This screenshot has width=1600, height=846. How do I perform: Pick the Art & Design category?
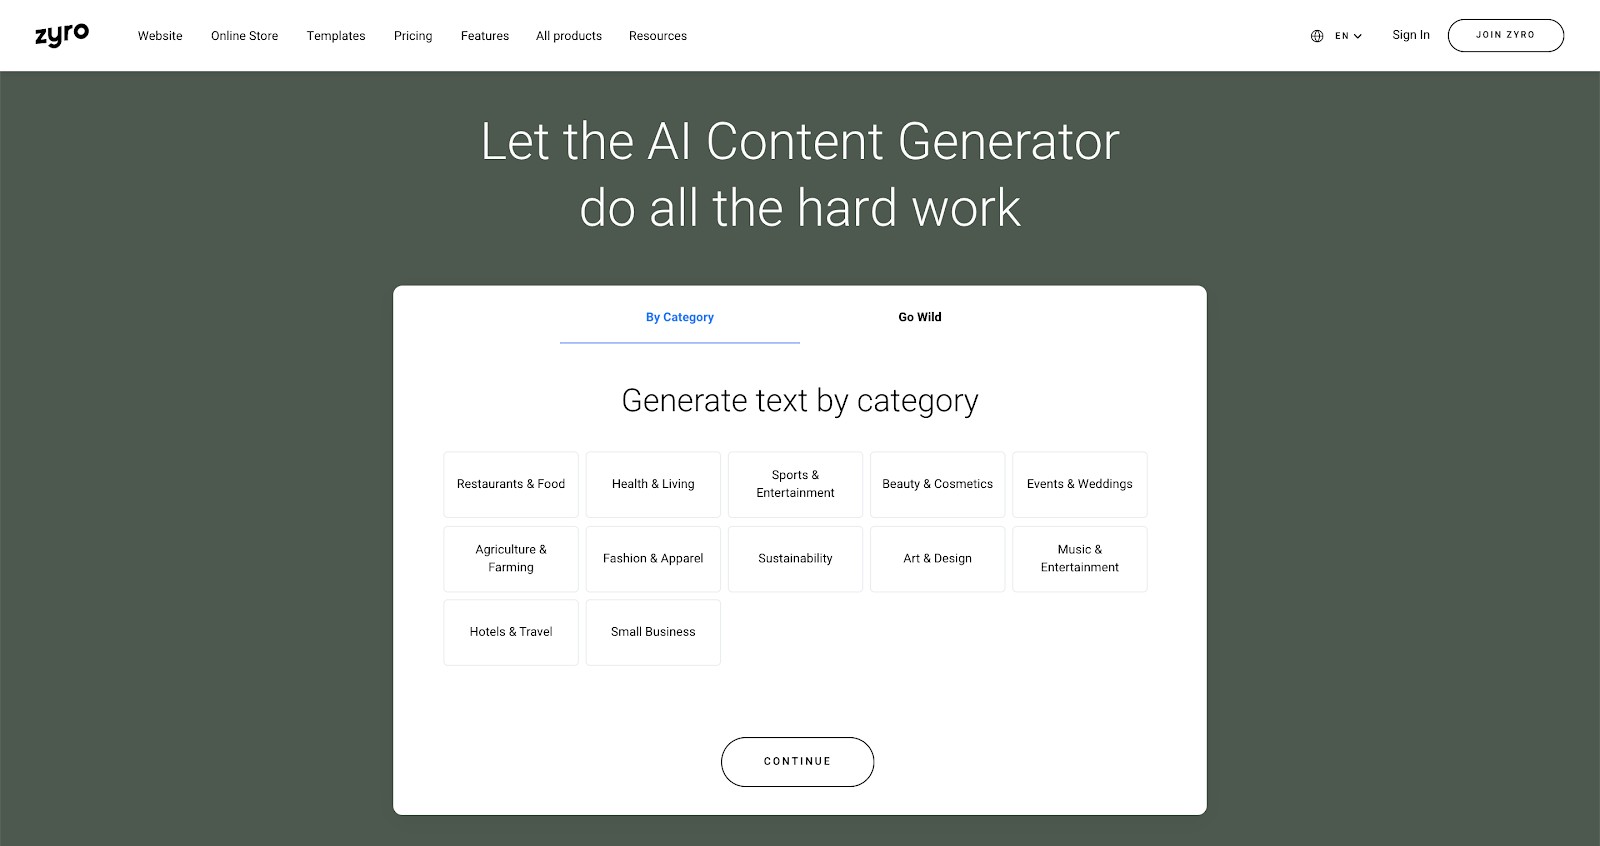pyautogui.click(x=937, y=559)
